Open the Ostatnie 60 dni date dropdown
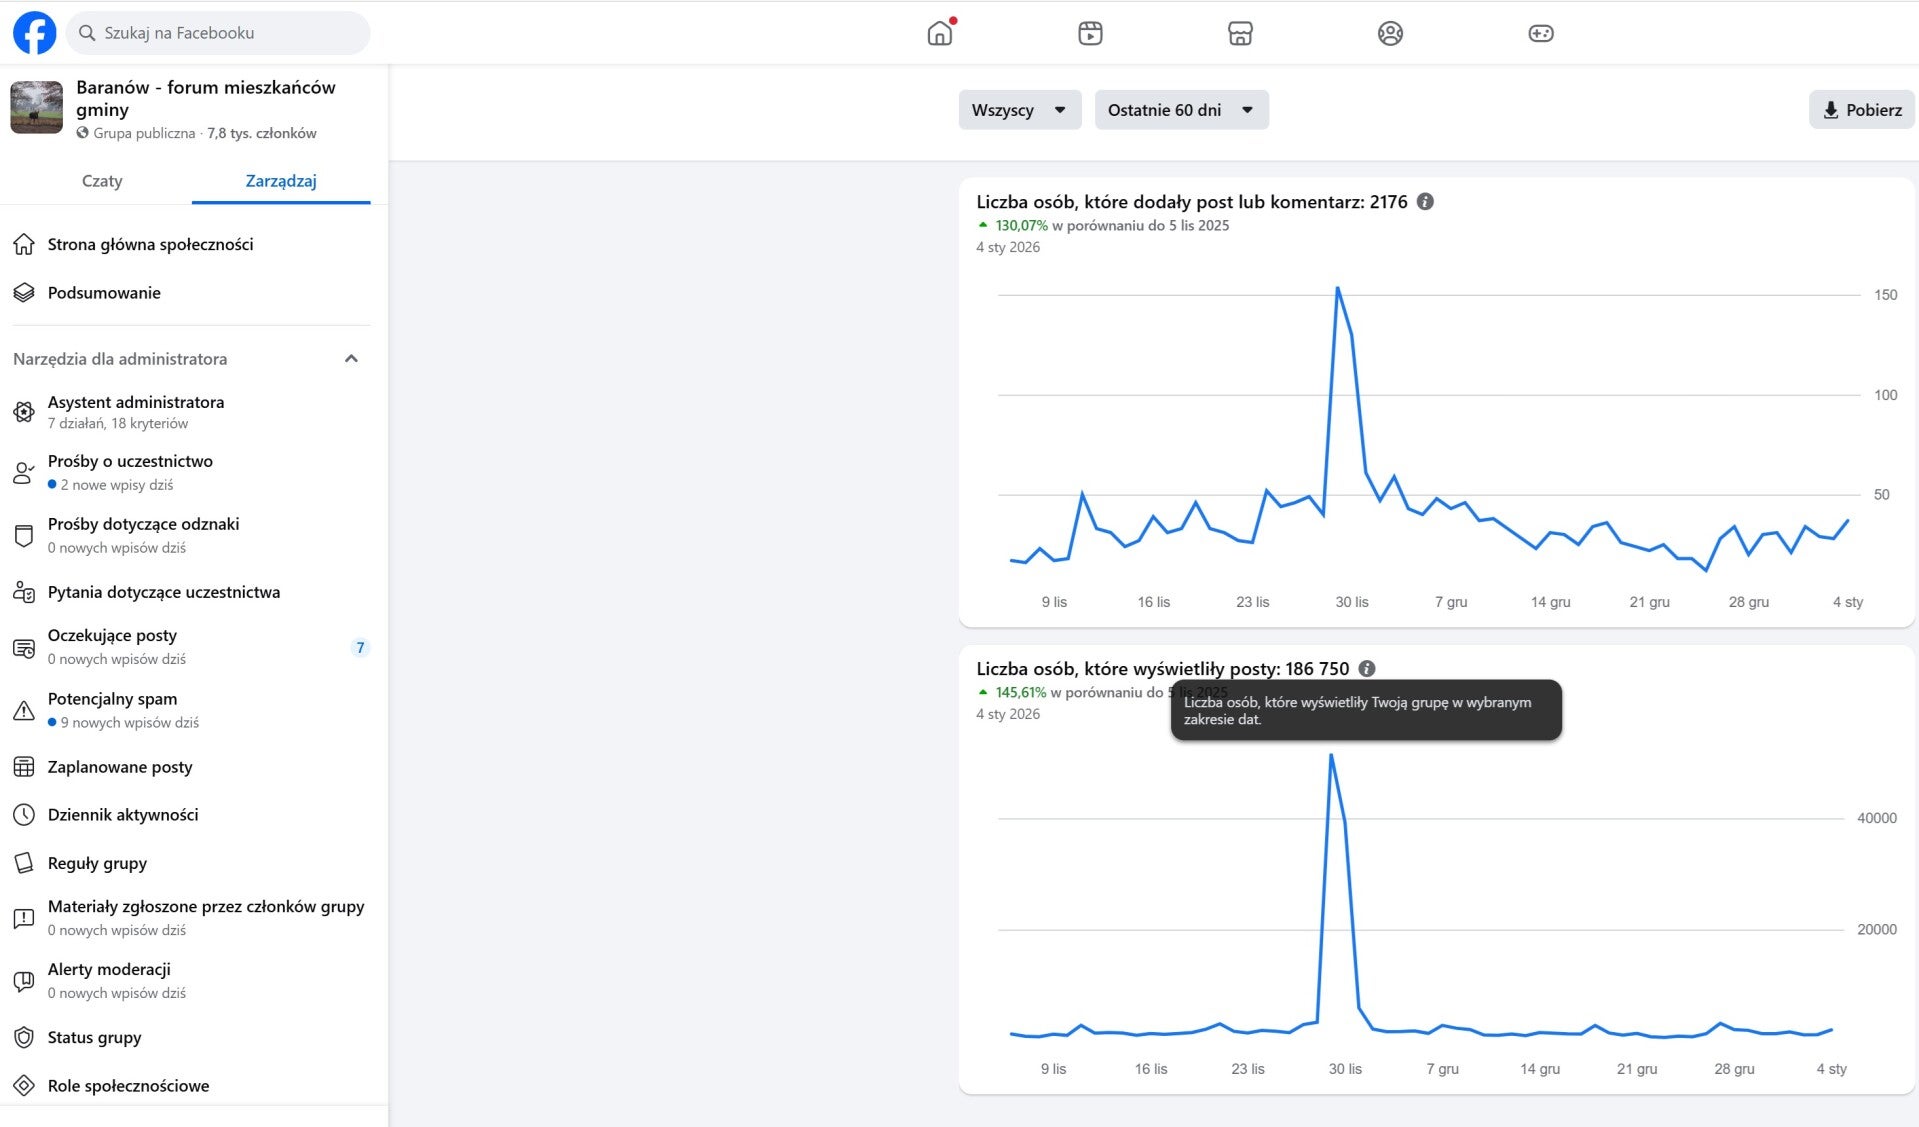1919x1127 pixels. pos(1181,110)
